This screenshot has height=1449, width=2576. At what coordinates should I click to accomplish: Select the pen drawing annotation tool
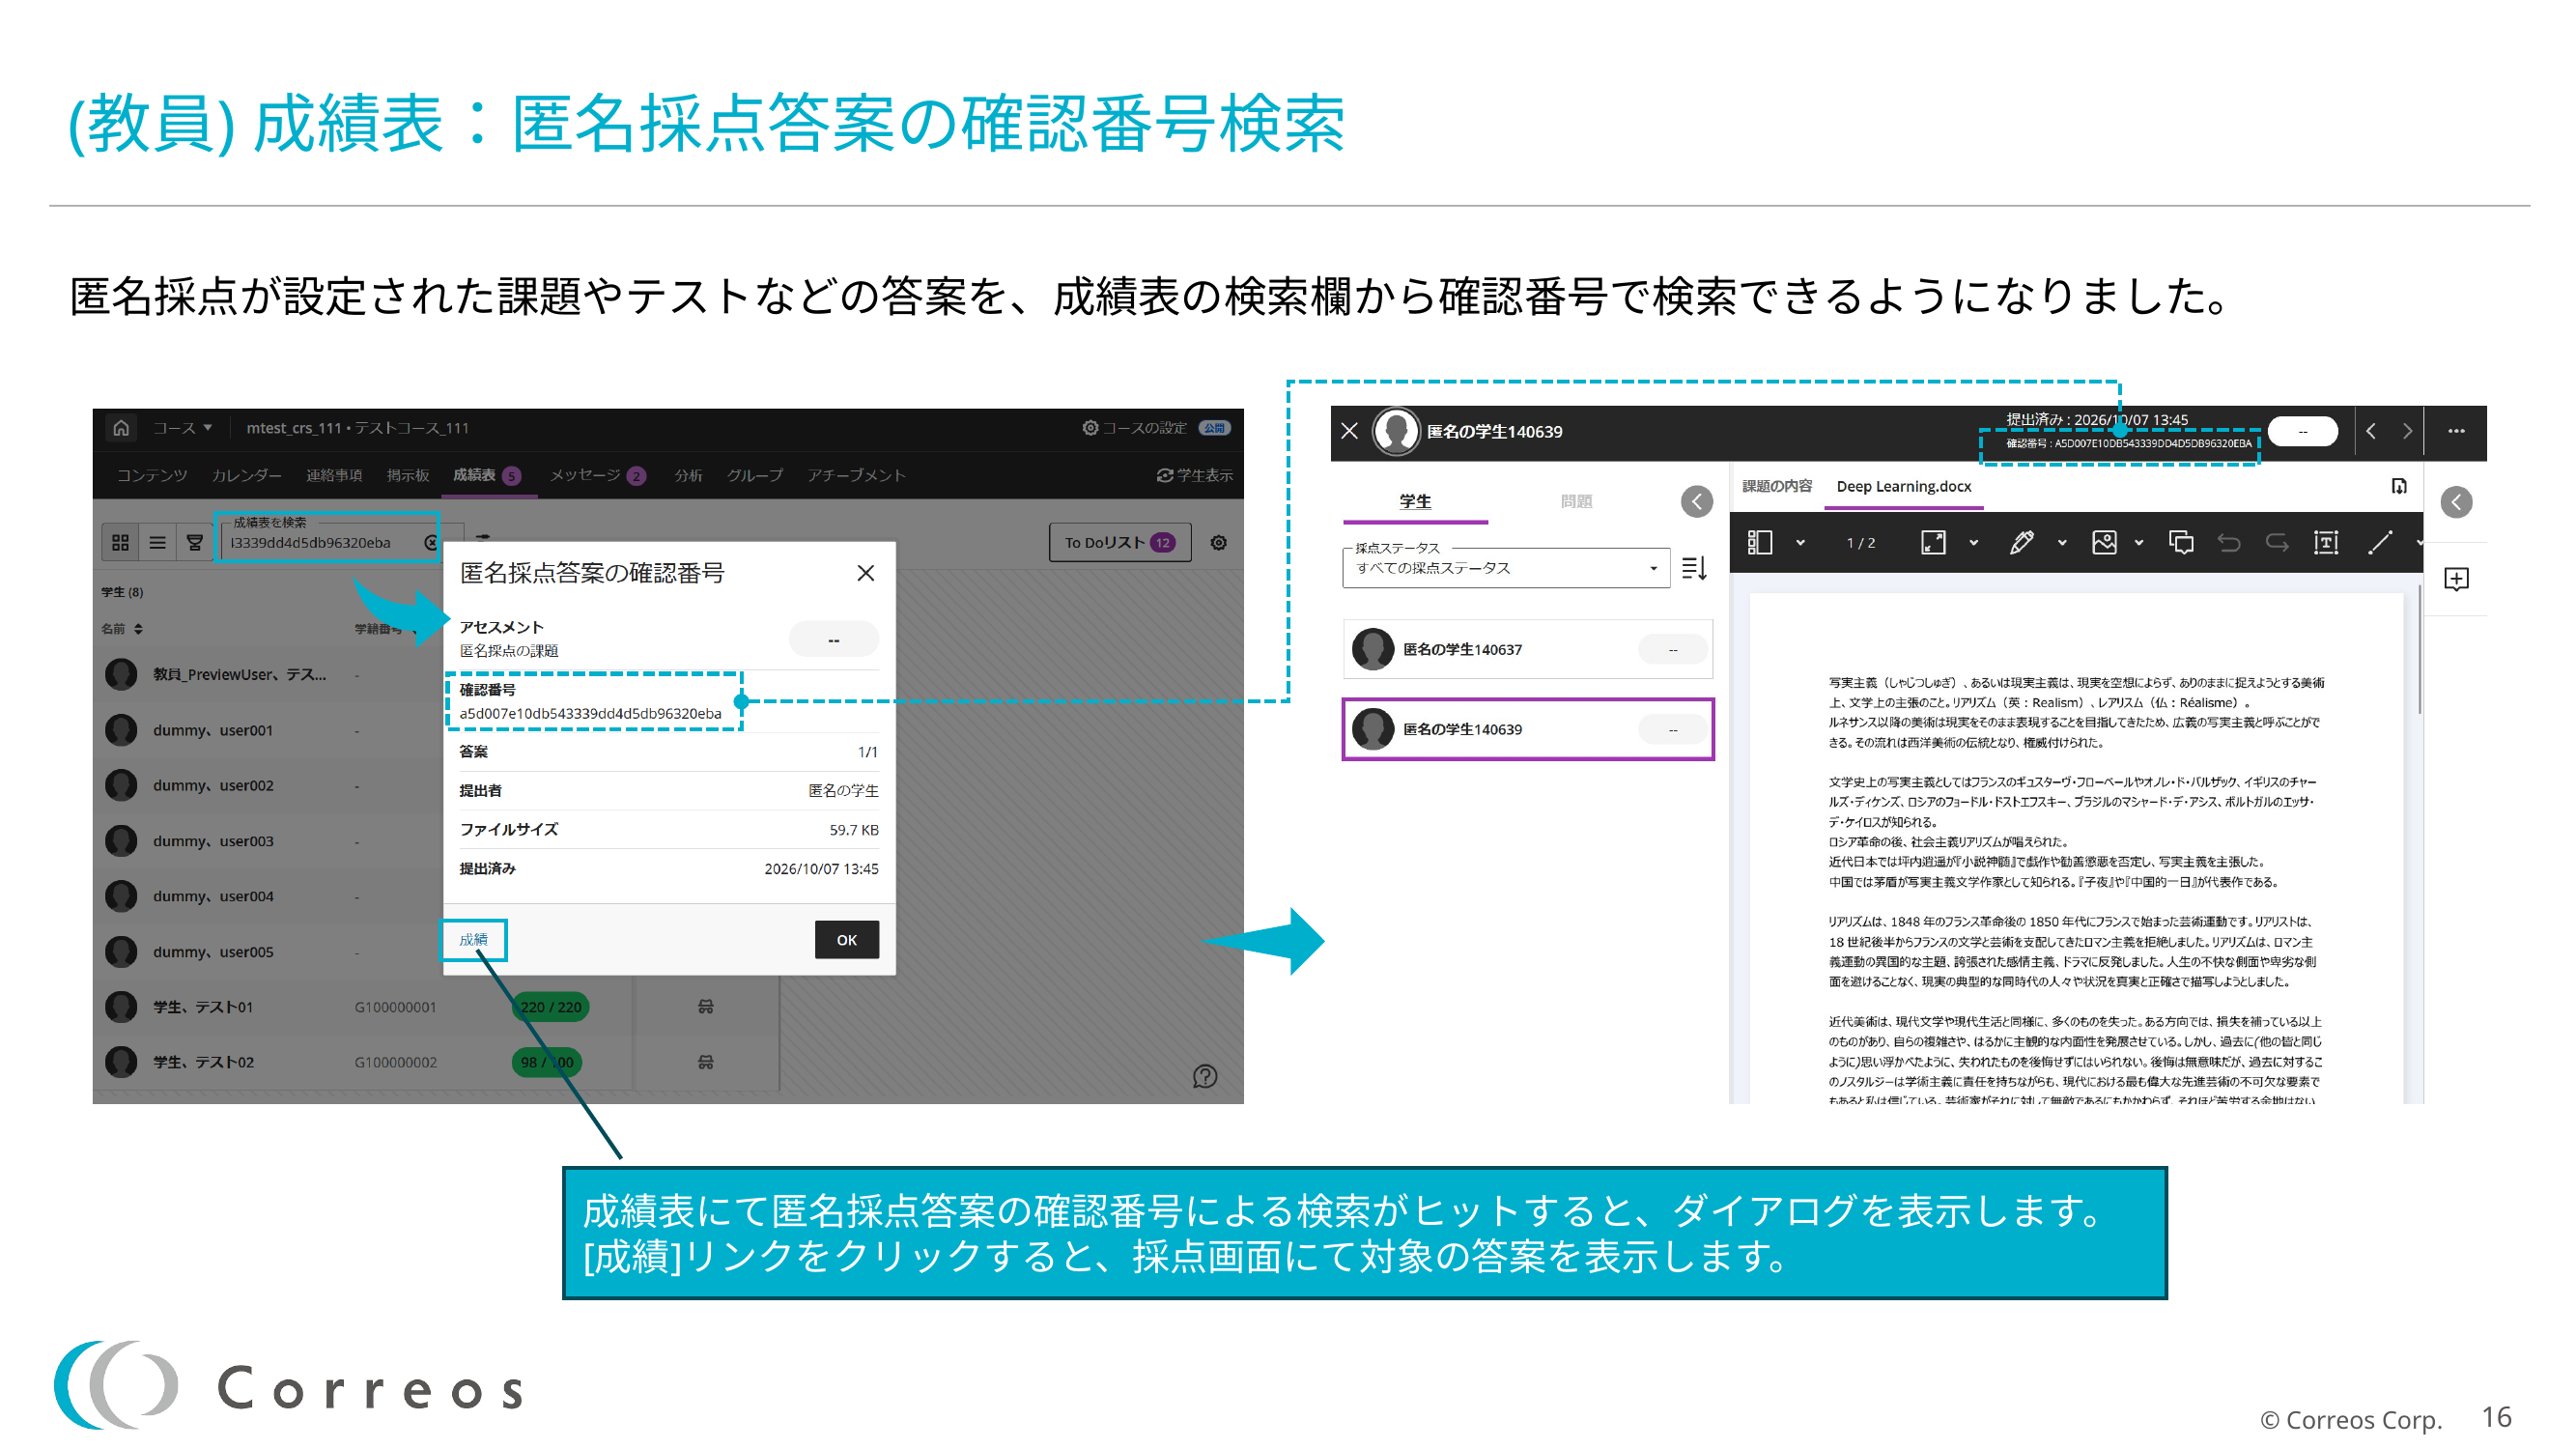[2021, 542]
